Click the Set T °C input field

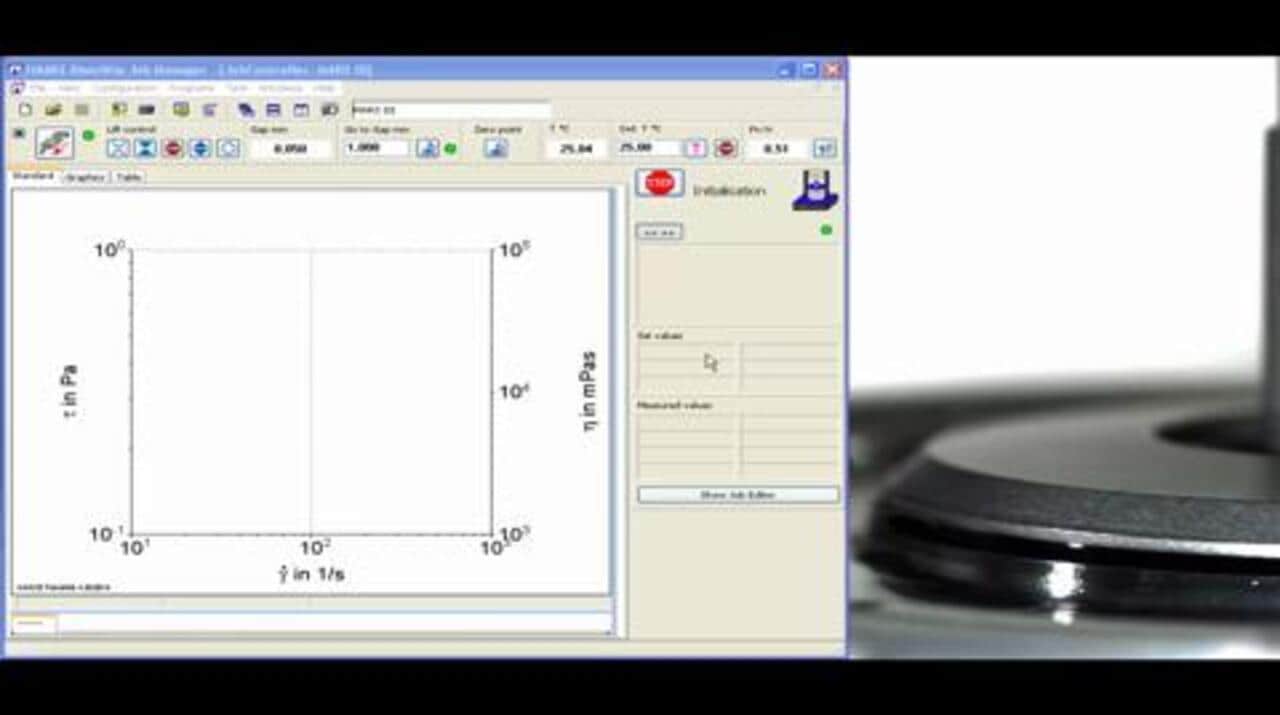647,148
